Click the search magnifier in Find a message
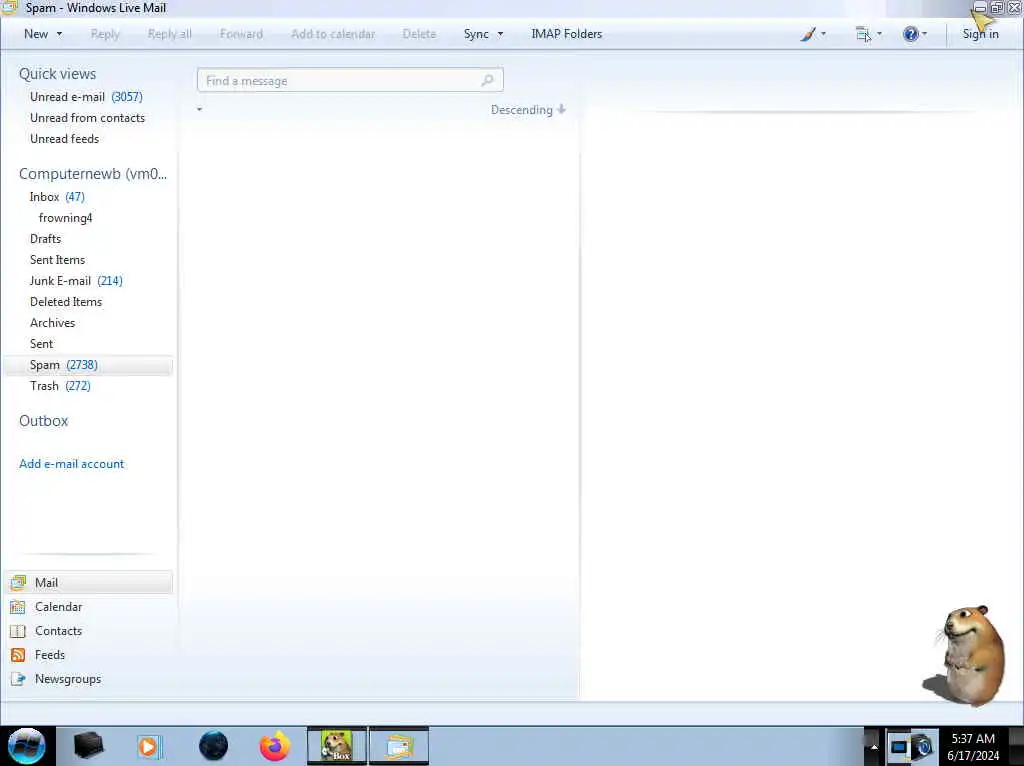This screenshot has width=1024, height=766. [487, 80]
